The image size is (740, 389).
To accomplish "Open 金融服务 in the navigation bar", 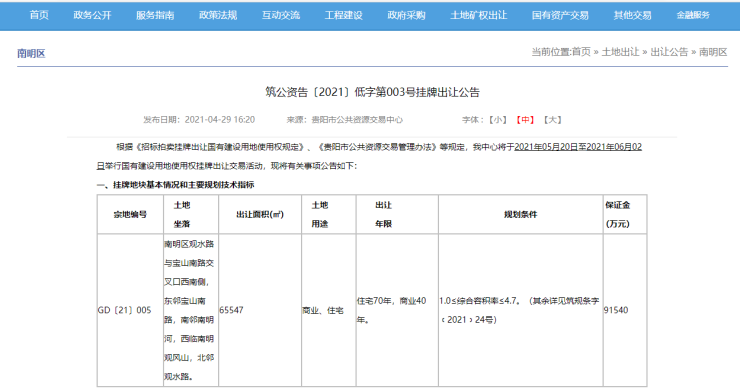I will click(693, 15).
